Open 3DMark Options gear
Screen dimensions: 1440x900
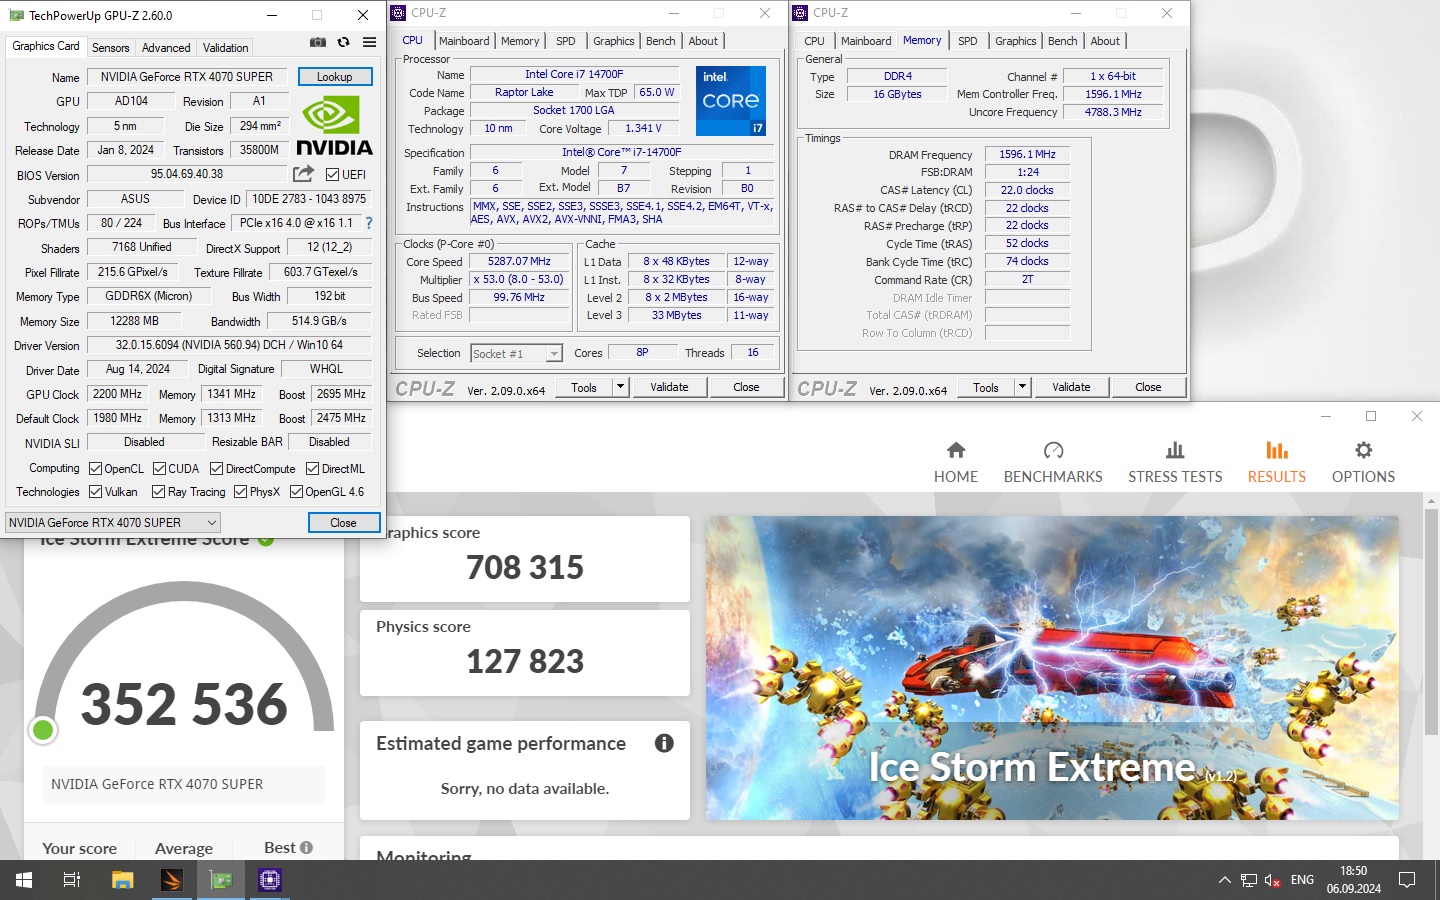tap(1363, 463)
